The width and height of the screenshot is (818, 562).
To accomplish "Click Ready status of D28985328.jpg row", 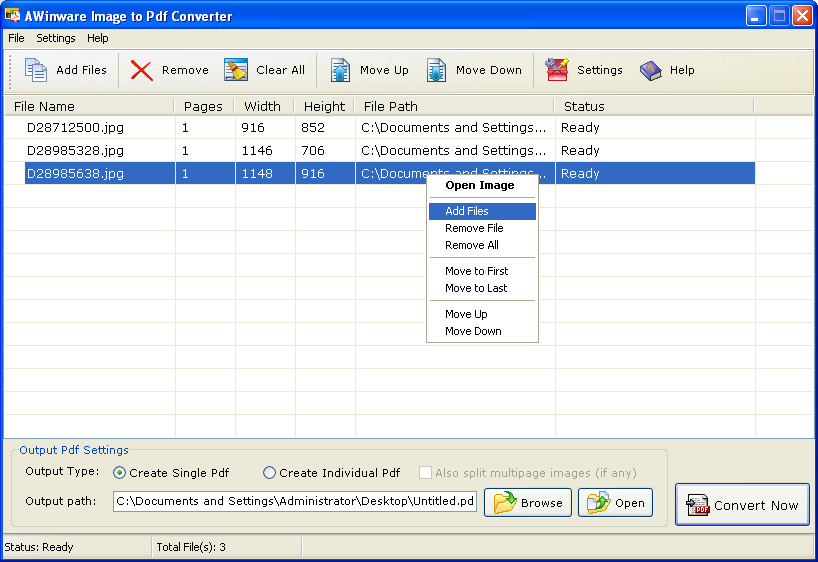I will [x=580, y=151].
